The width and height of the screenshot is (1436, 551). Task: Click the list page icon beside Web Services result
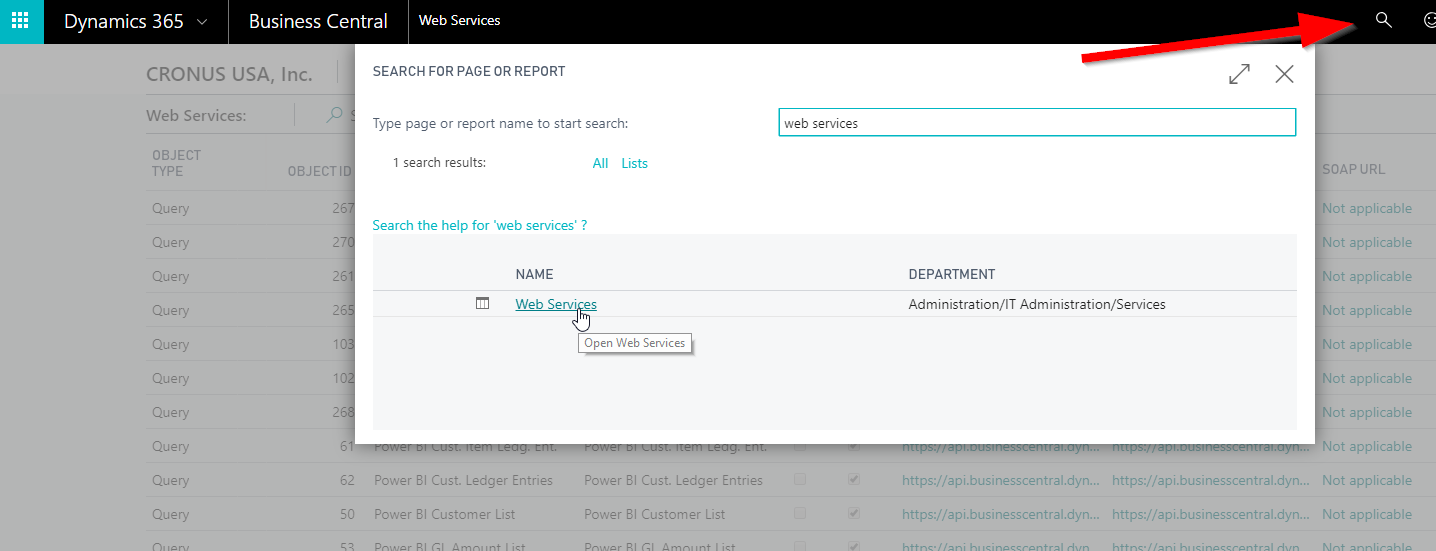(483, 304)
